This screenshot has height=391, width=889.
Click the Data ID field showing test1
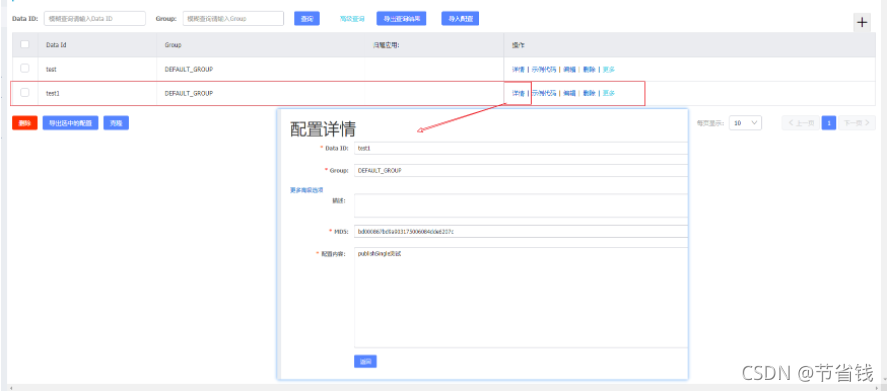click(520, 148)
